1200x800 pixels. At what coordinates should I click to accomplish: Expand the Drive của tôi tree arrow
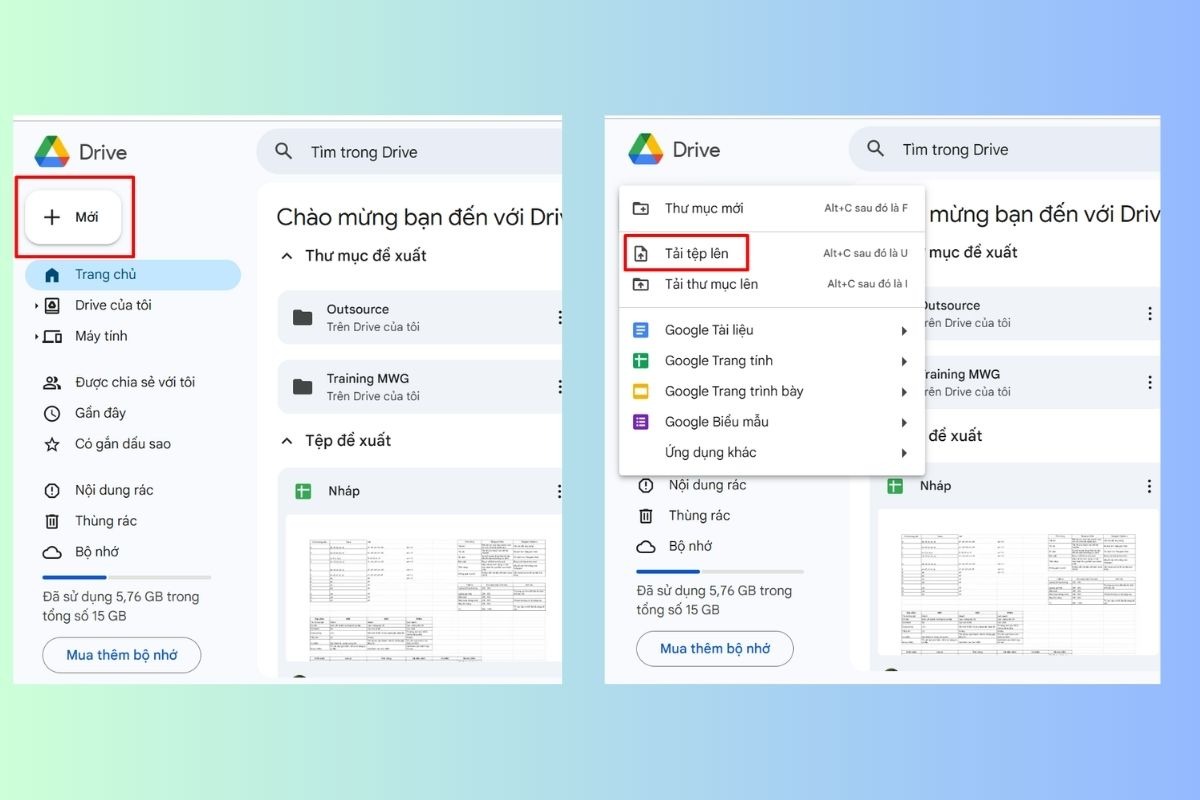pyautogui.click(x=36, y=306)
